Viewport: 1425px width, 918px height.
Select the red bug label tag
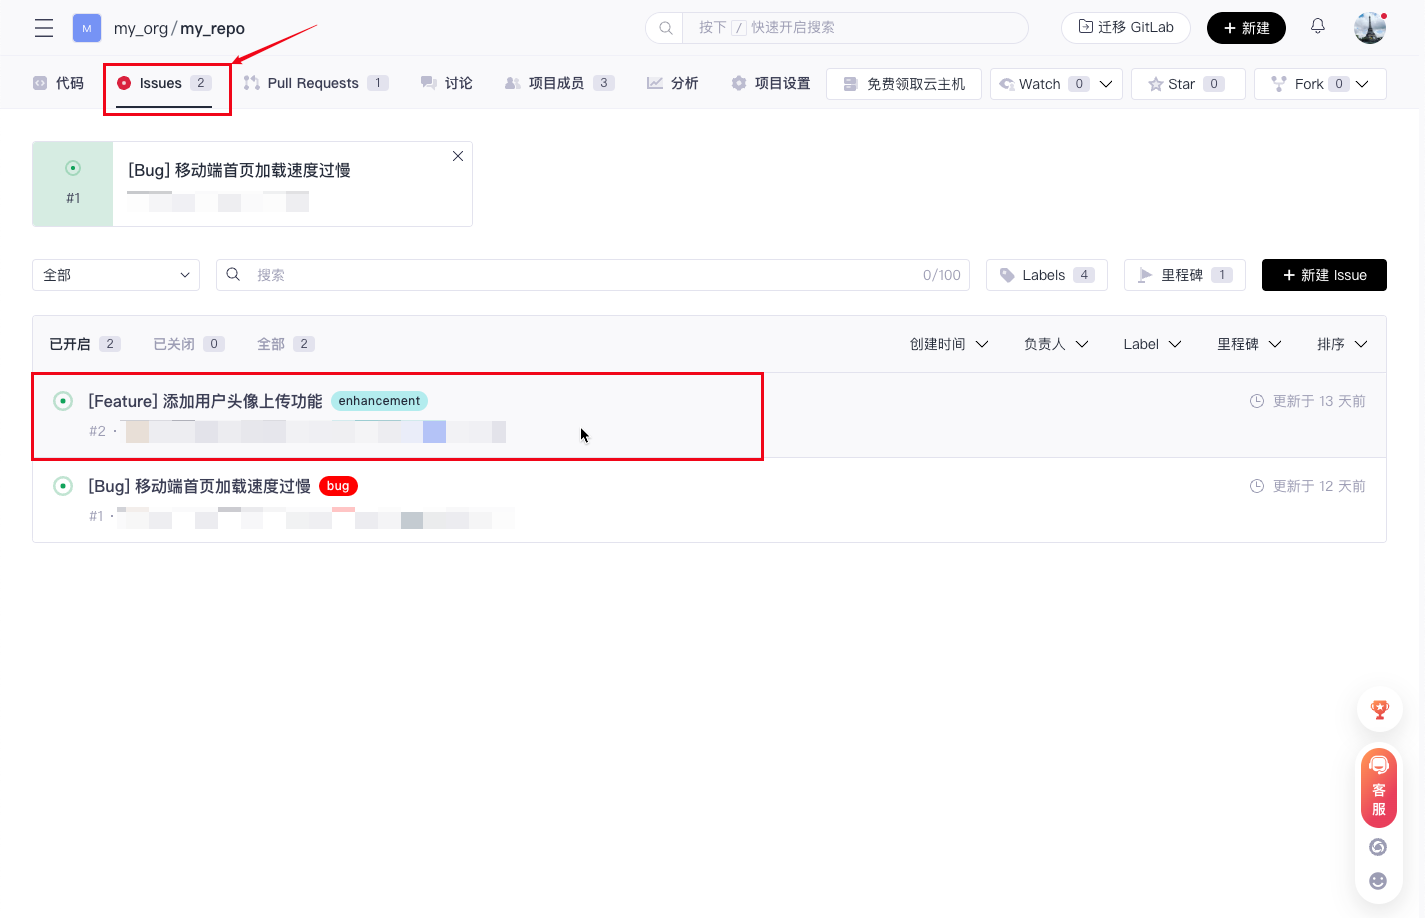coord(338,486)
